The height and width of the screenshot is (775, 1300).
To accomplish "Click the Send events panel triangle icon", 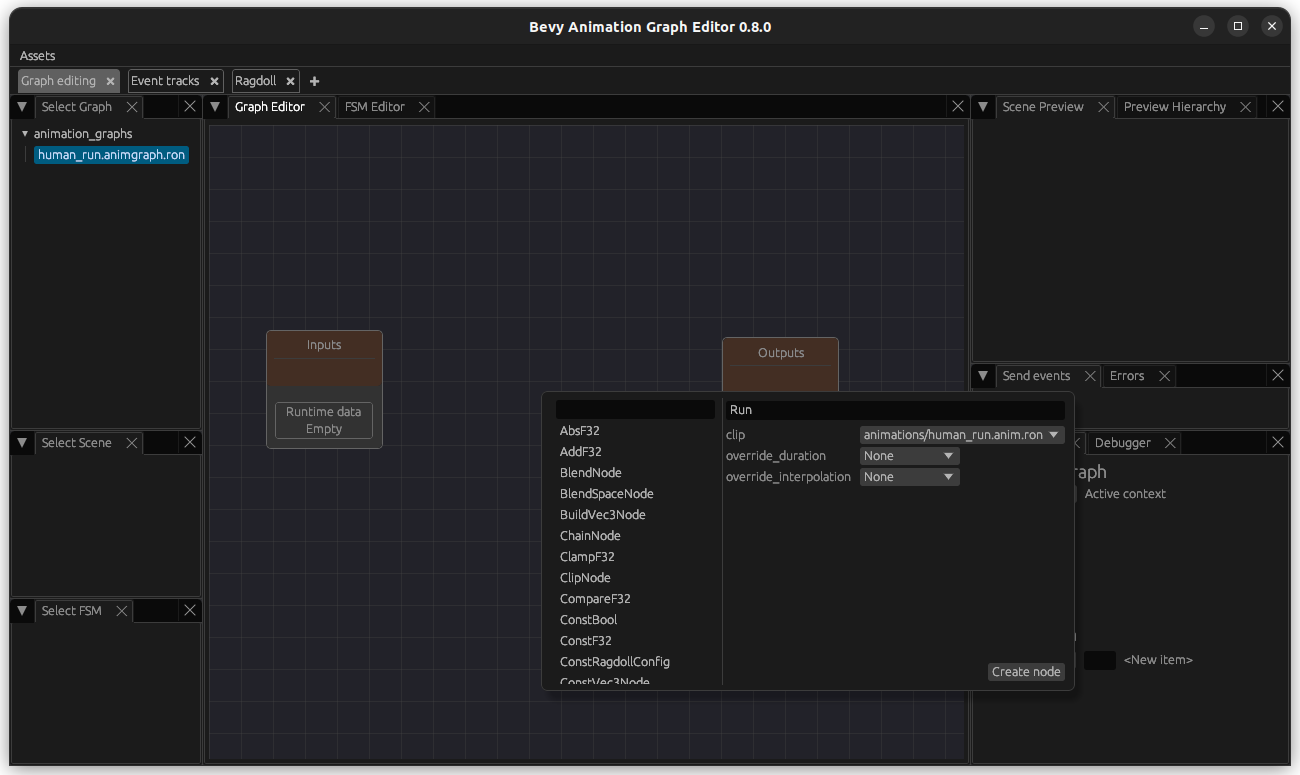I will pyautogui.click(x=982, y=376).
